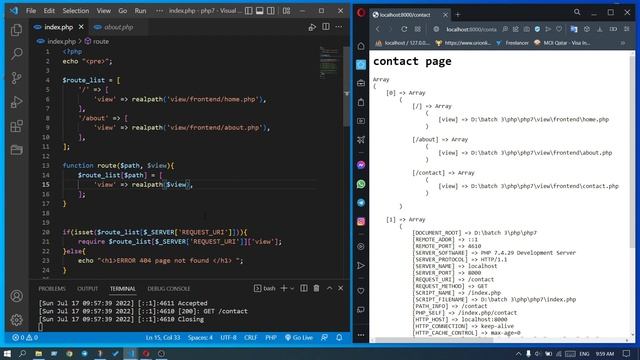Open the MOI Qatar bookmark
This screenshot has width=640, height=360.
point(562,43)
